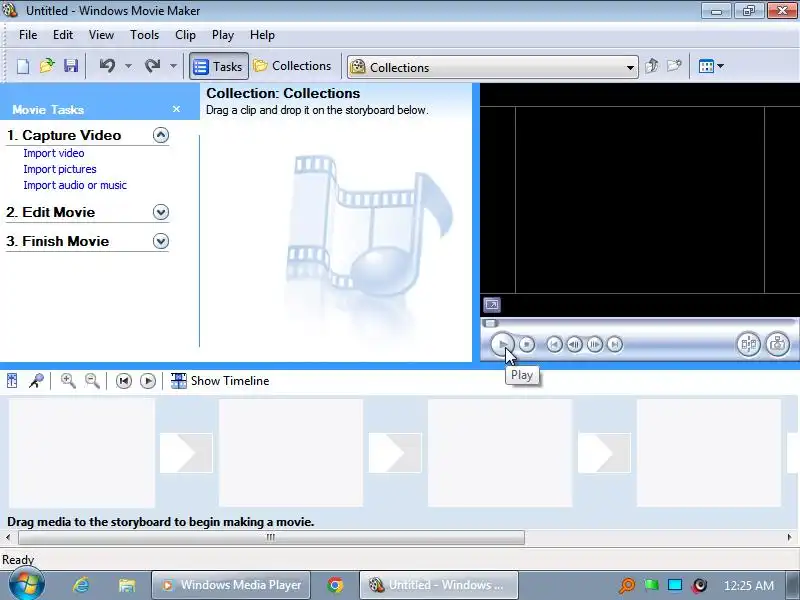Image resolution: width=800 pixels, height=600 pixels.
Task: Open the Help menu
Action: (262, 35)
